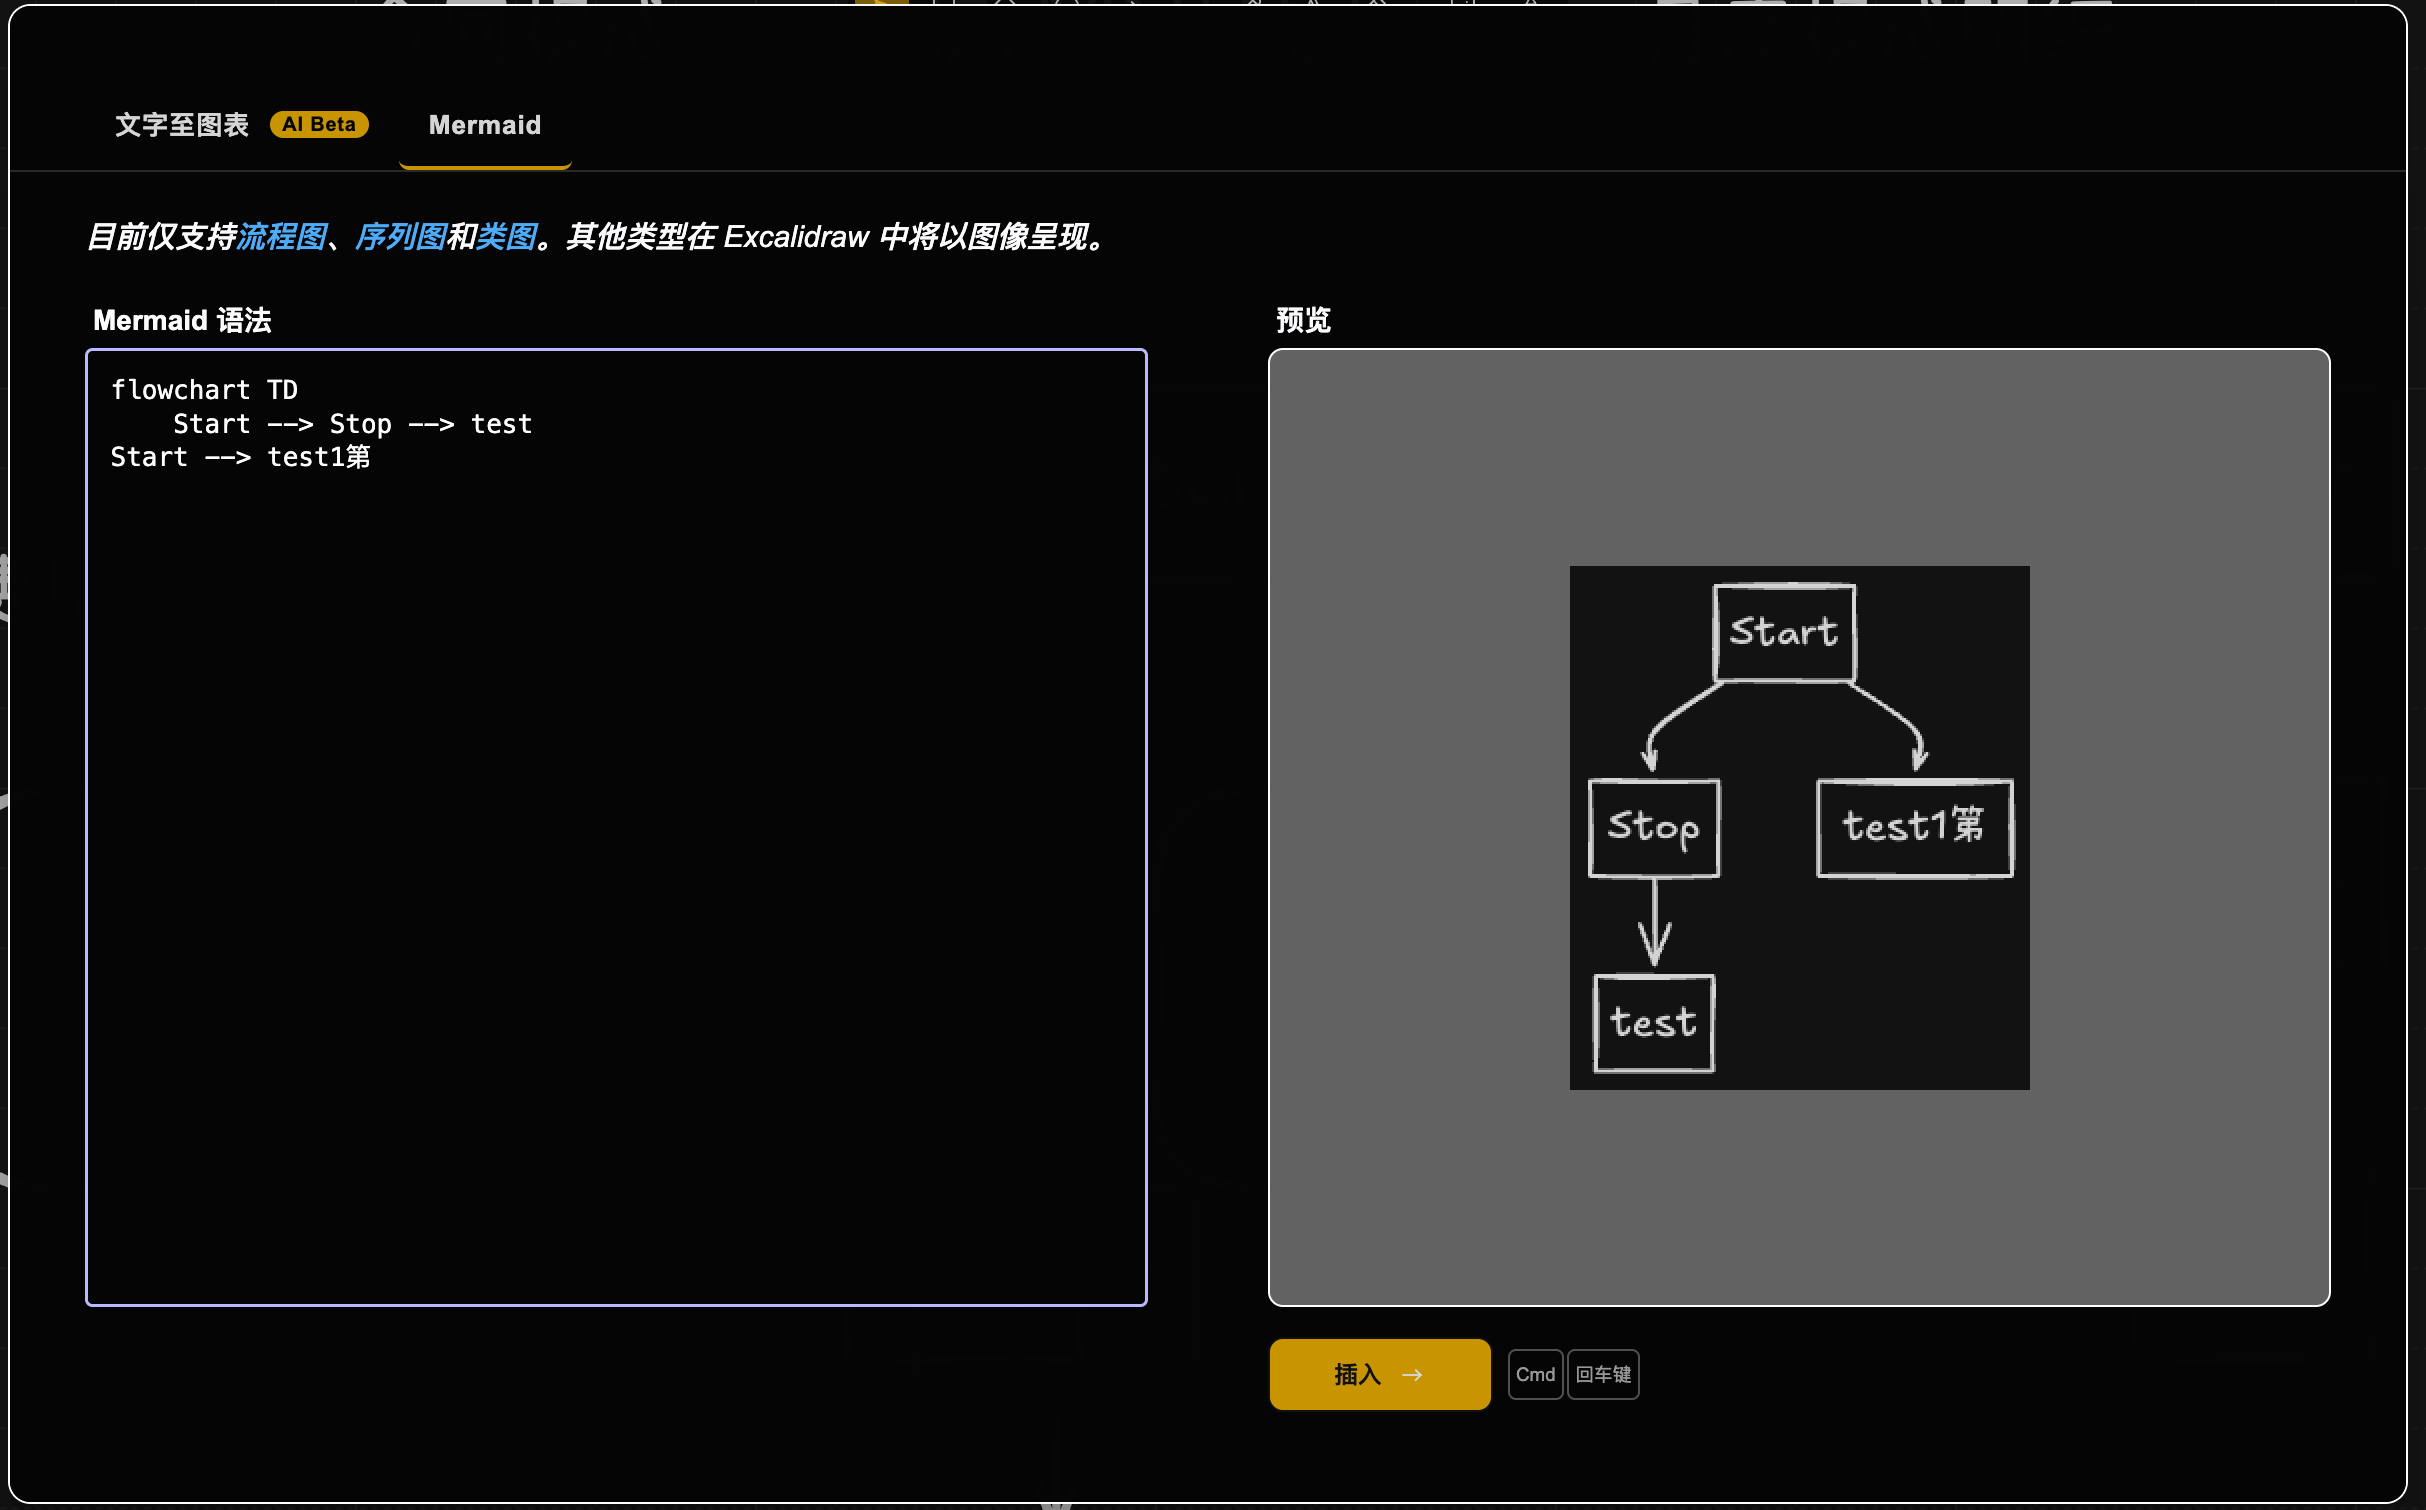The height and width of the screenshot is (1510, 2426).
Task: Open the 流程图 link
Action: pyautogui.click(x=282, y=237)
